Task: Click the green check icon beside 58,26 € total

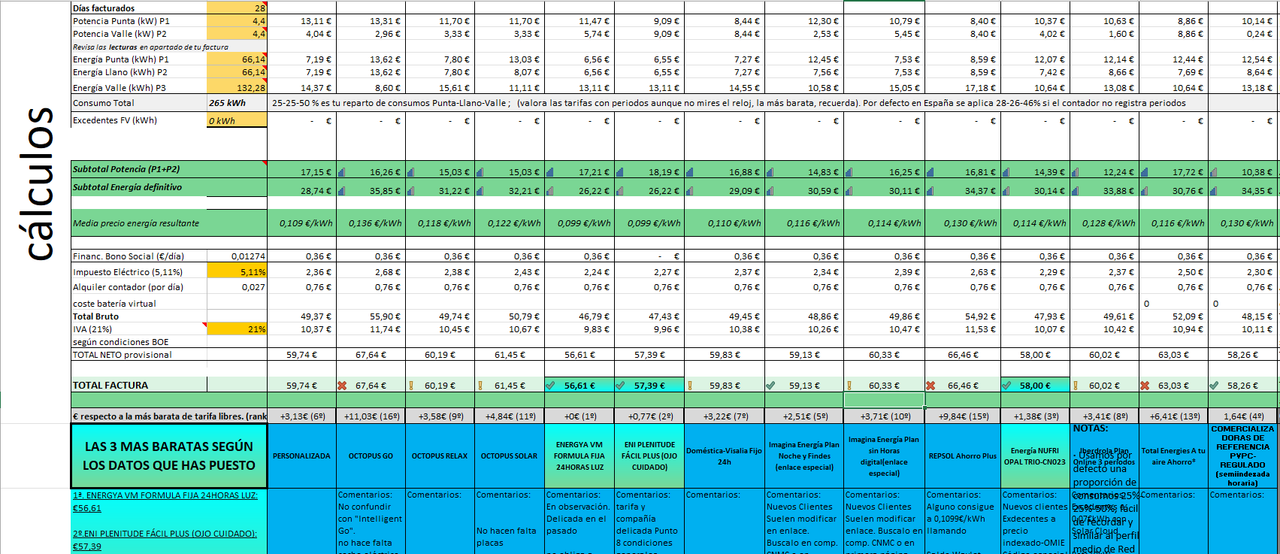Action: tap(1215, 385)
